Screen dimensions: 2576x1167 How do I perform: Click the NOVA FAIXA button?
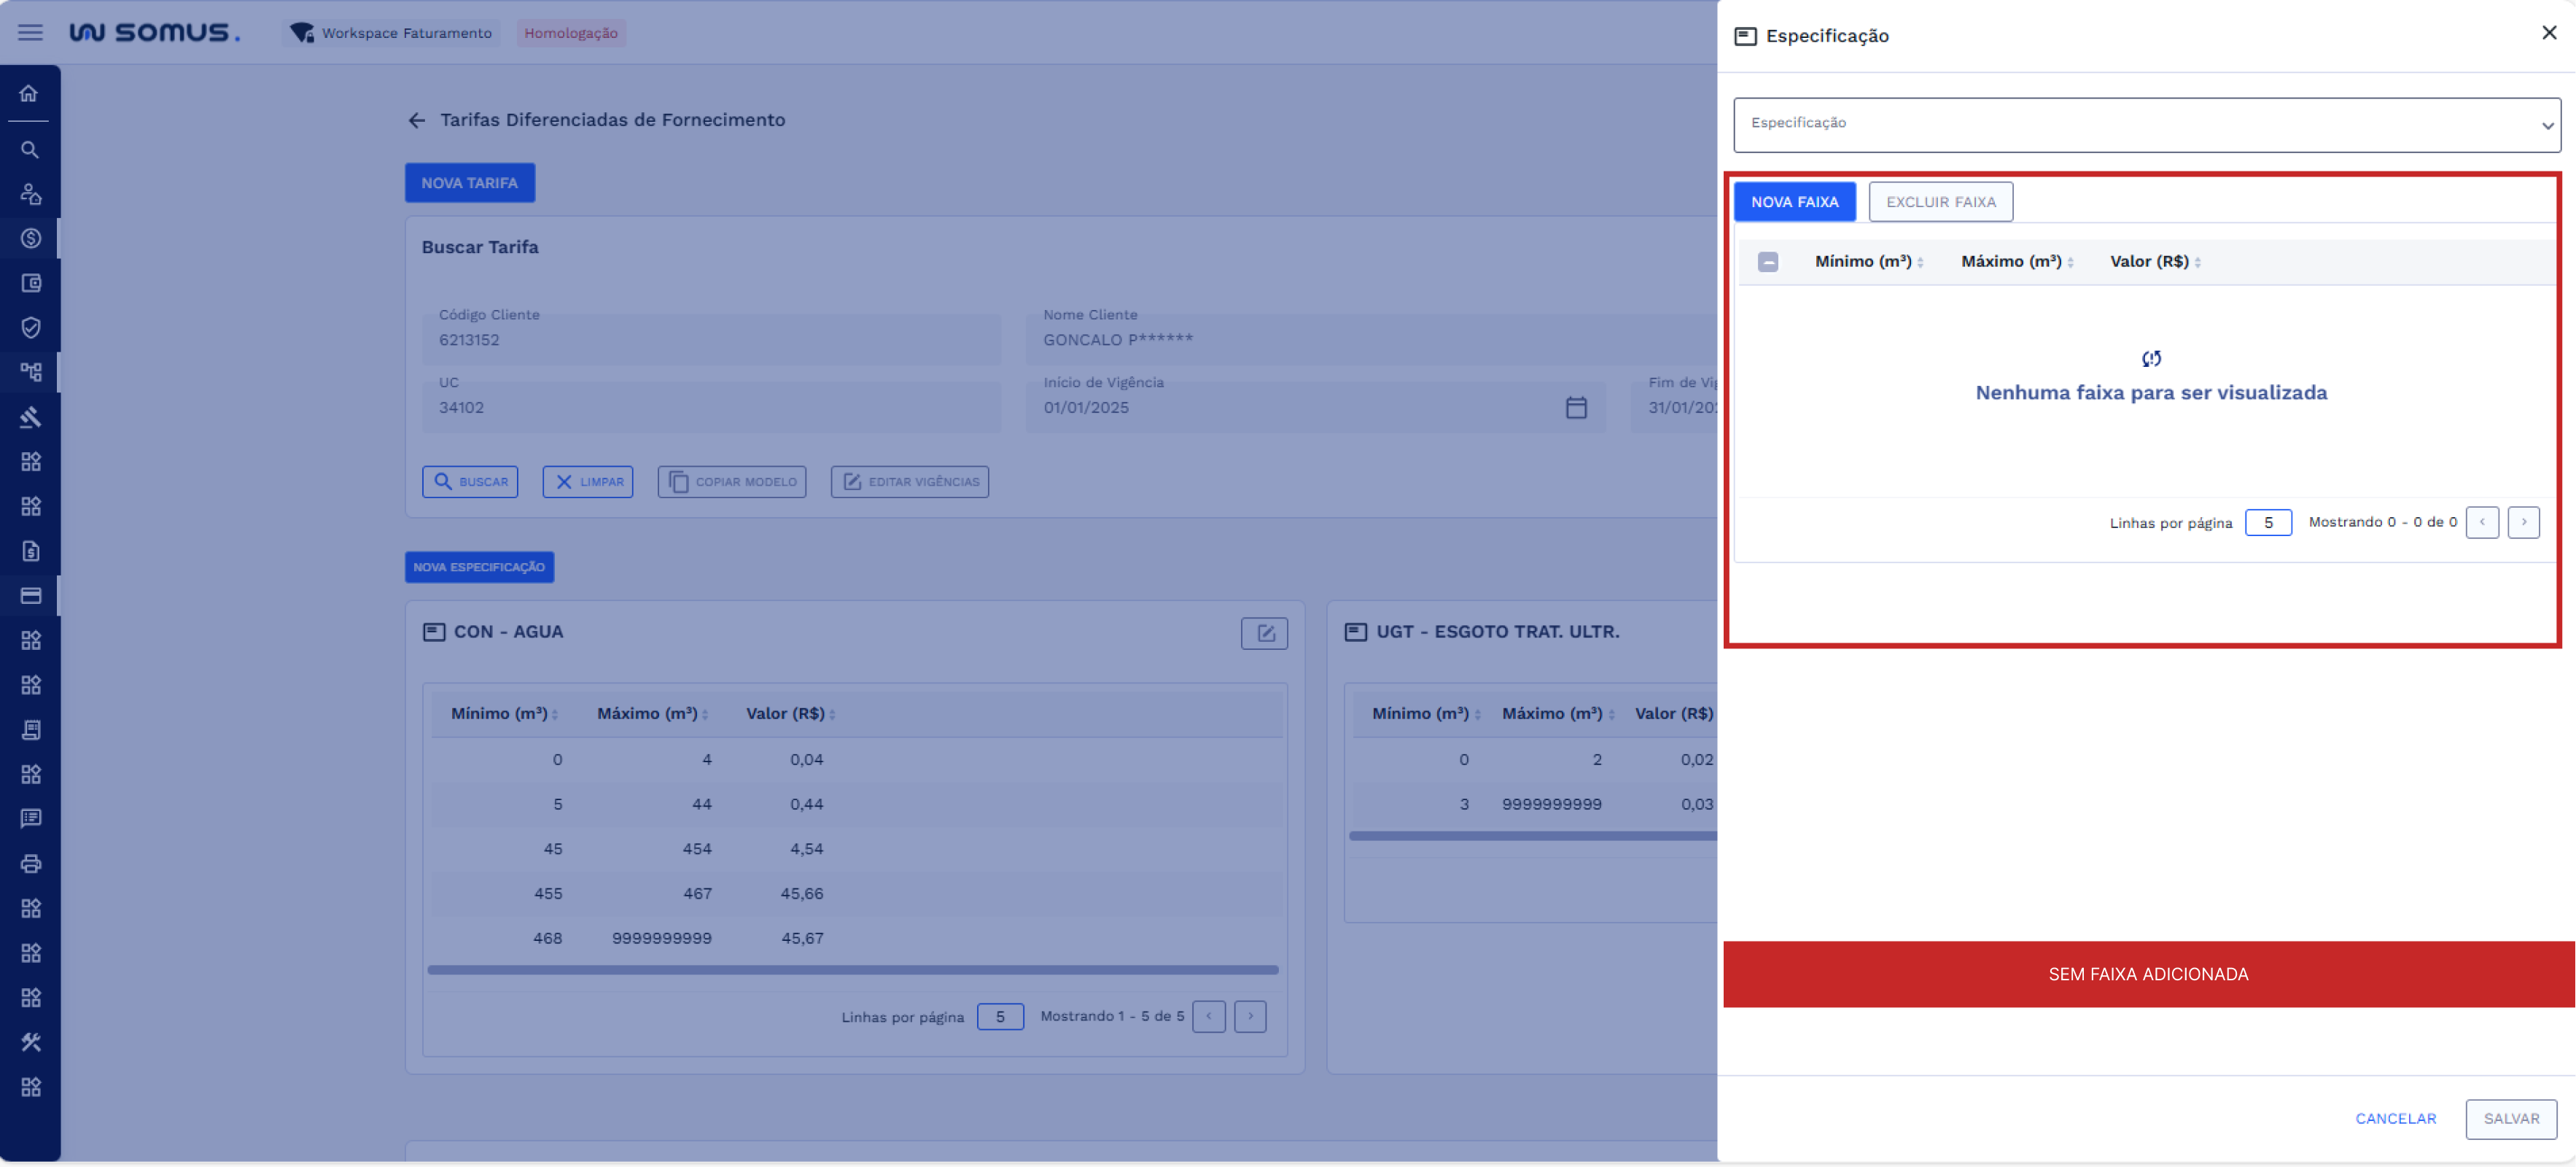pos(1794,202)
